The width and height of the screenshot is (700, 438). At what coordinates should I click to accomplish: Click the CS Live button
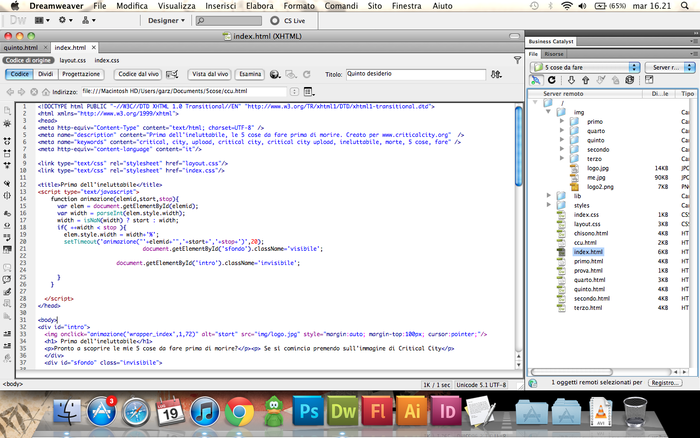coord(288,21)
